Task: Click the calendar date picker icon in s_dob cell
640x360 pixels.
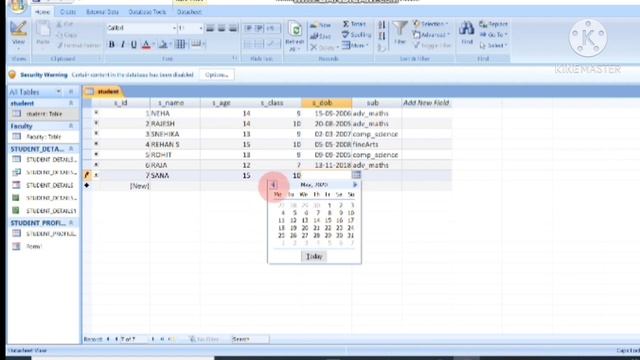Action: tap(356, 175)
